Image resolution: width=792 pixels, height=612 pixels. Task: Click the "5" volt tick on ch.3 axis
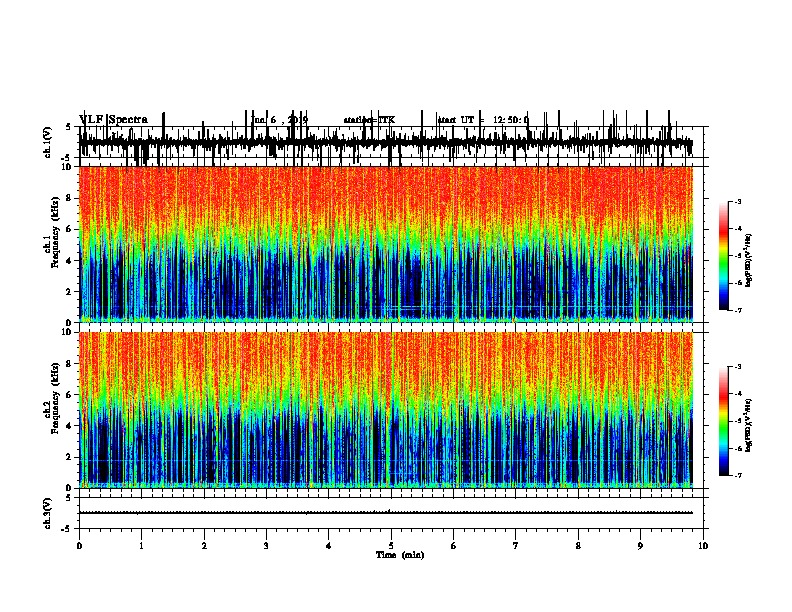point(68,498)
